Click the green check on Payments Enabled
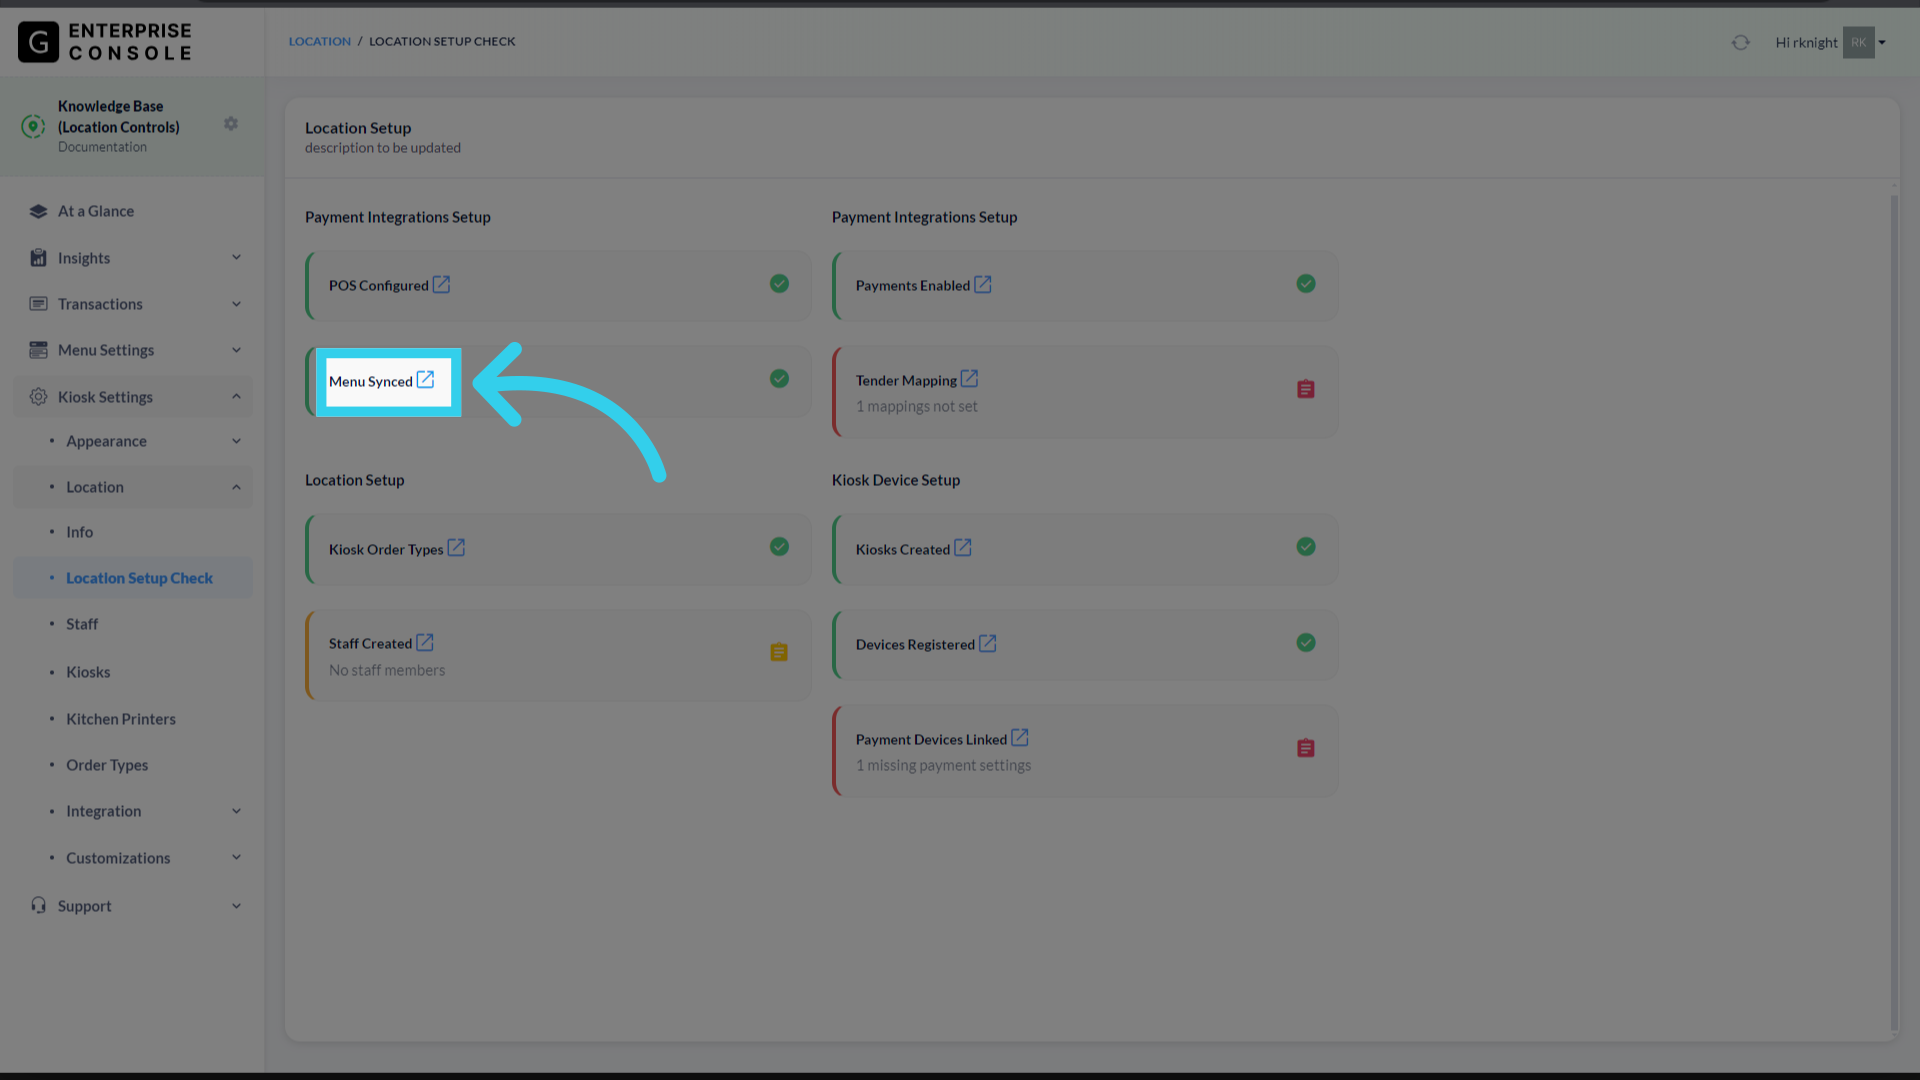Image resolution: width=1920 pixels, height=1080 pixels. pyautogui.click(x=1306, y=284)
